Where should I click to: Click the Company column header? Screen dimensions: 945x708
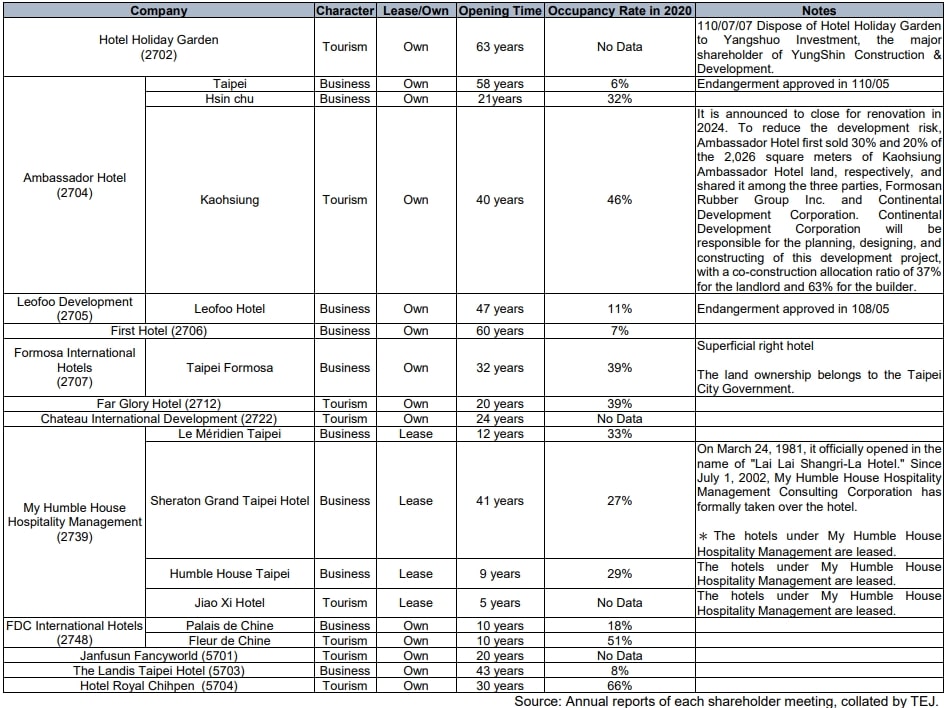[158, 11]
